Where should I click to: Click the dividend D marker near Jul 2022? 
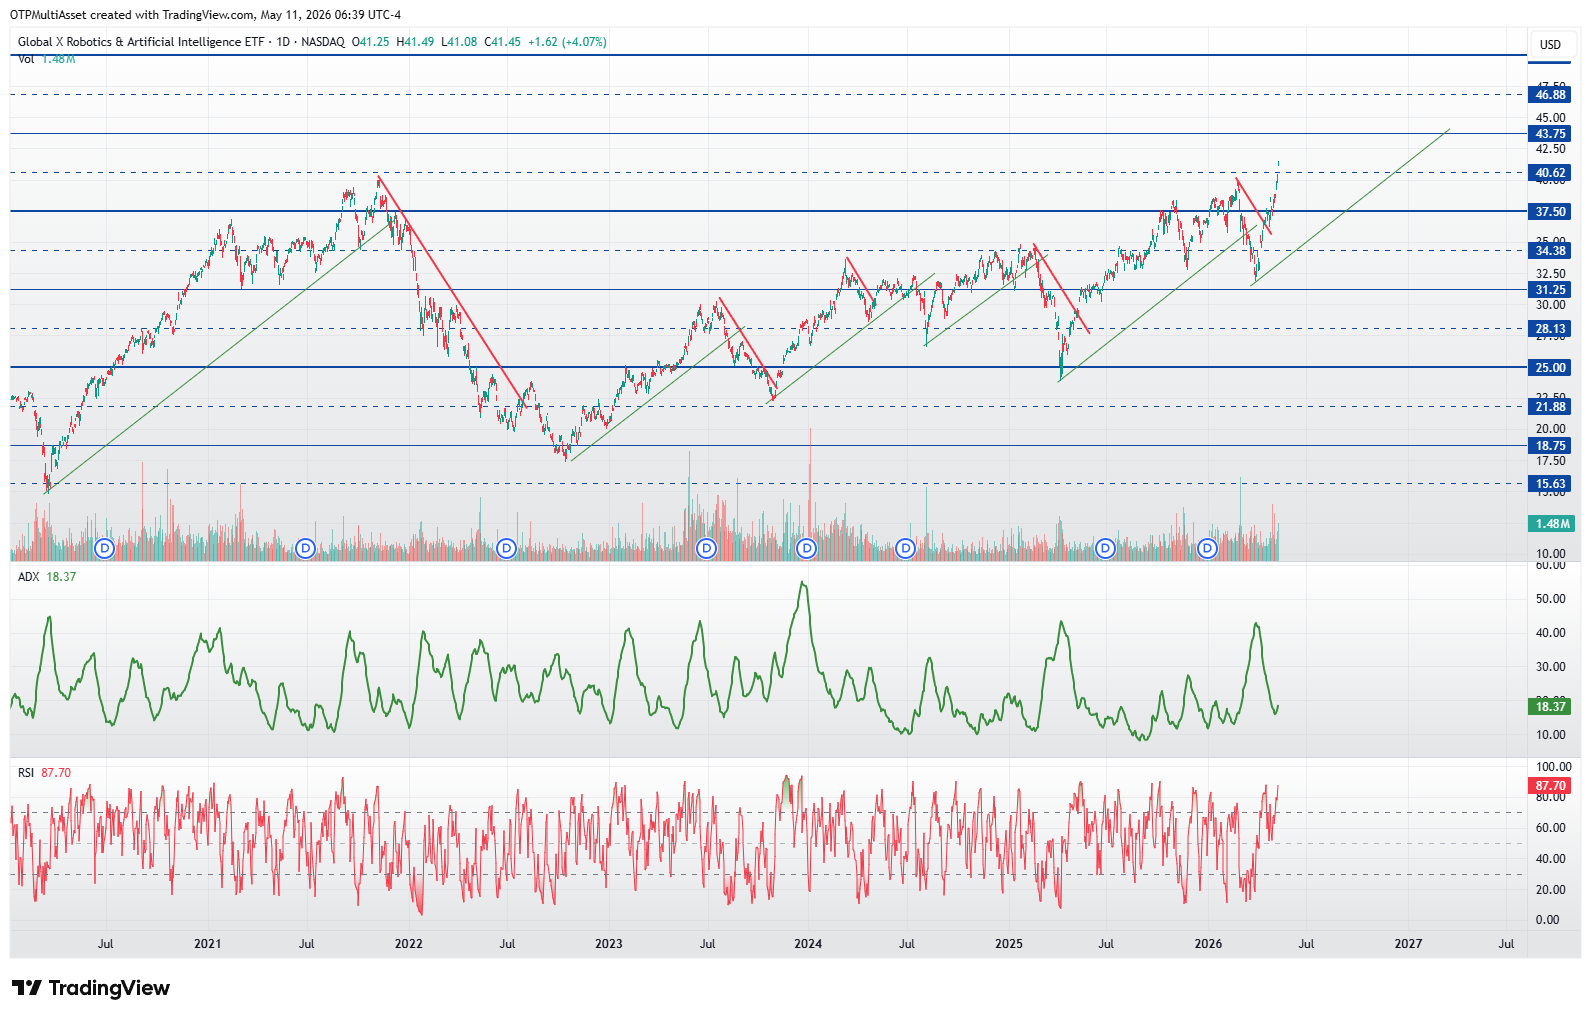click(506, 548)
